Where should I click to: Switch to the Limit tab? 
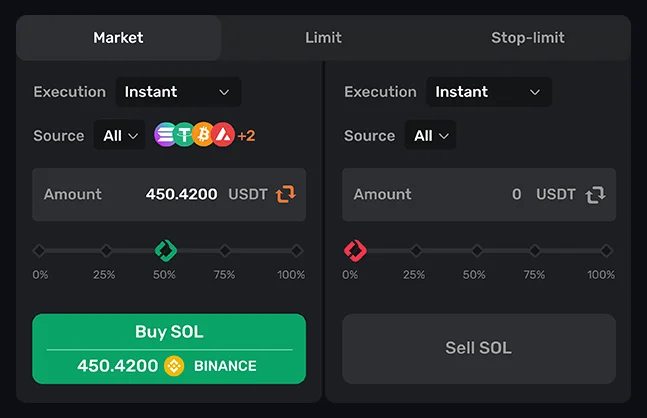[x=323, y=38]
